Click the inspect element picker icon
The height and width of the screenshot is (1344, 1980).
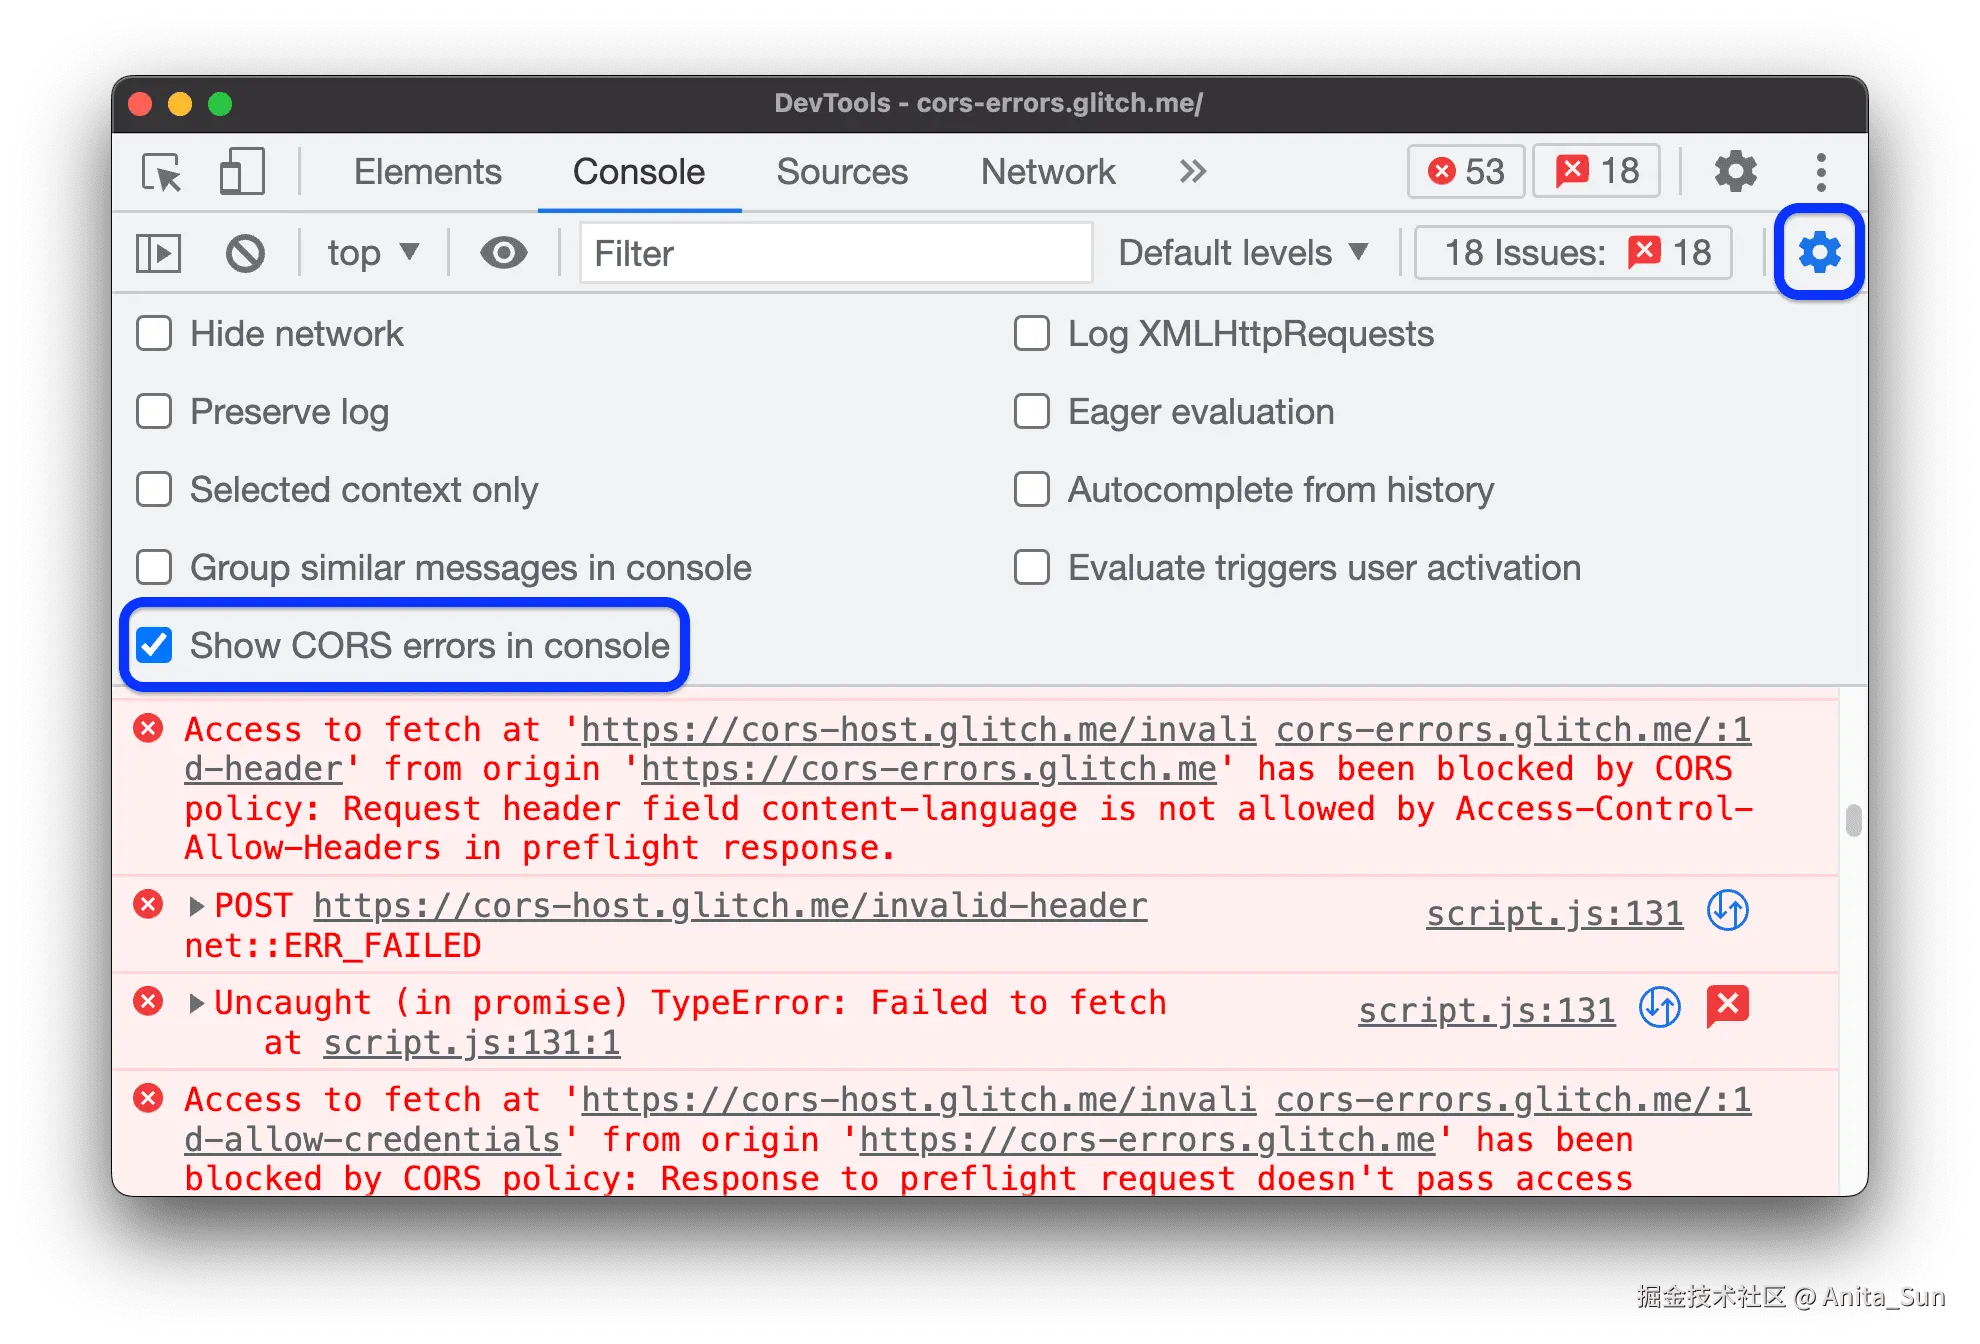[162, 172]
